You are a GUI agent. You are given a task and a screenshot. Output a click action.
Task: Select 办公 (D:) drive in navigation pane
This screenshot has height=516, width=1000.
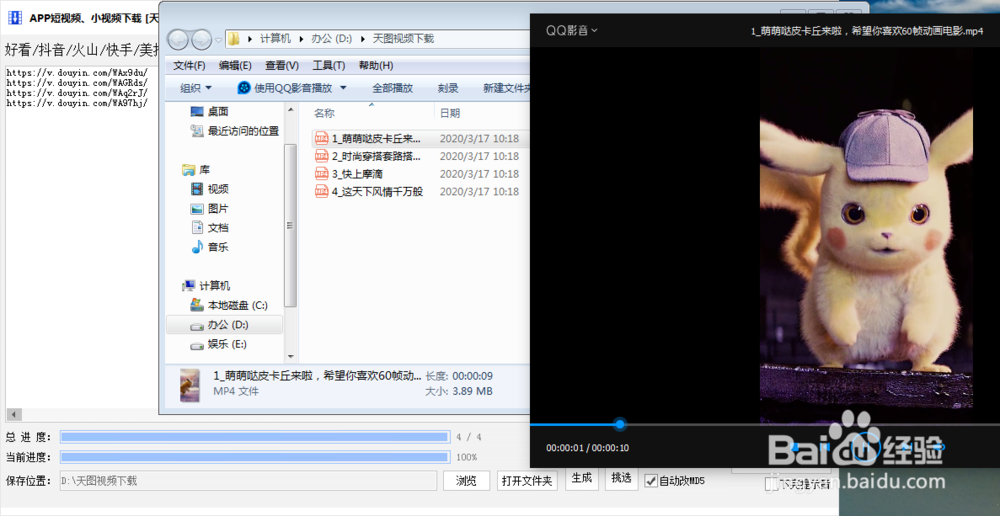point(224,325)
